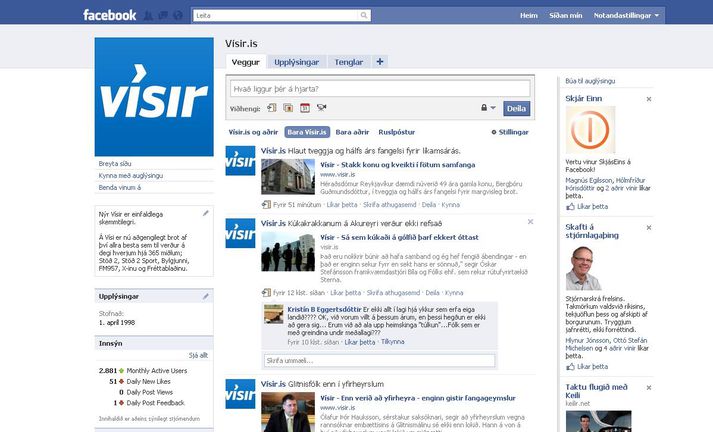713x432 pixels.
Task: Click Búa til auglýsingu link
Action: (590, 81)
